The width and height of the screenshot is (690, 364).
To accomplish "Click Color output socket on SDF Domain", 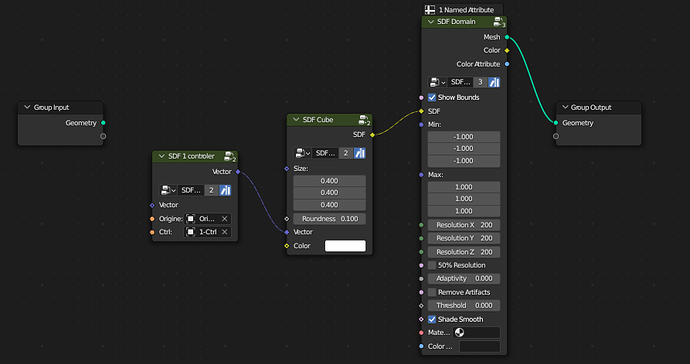I will point(507,51).
